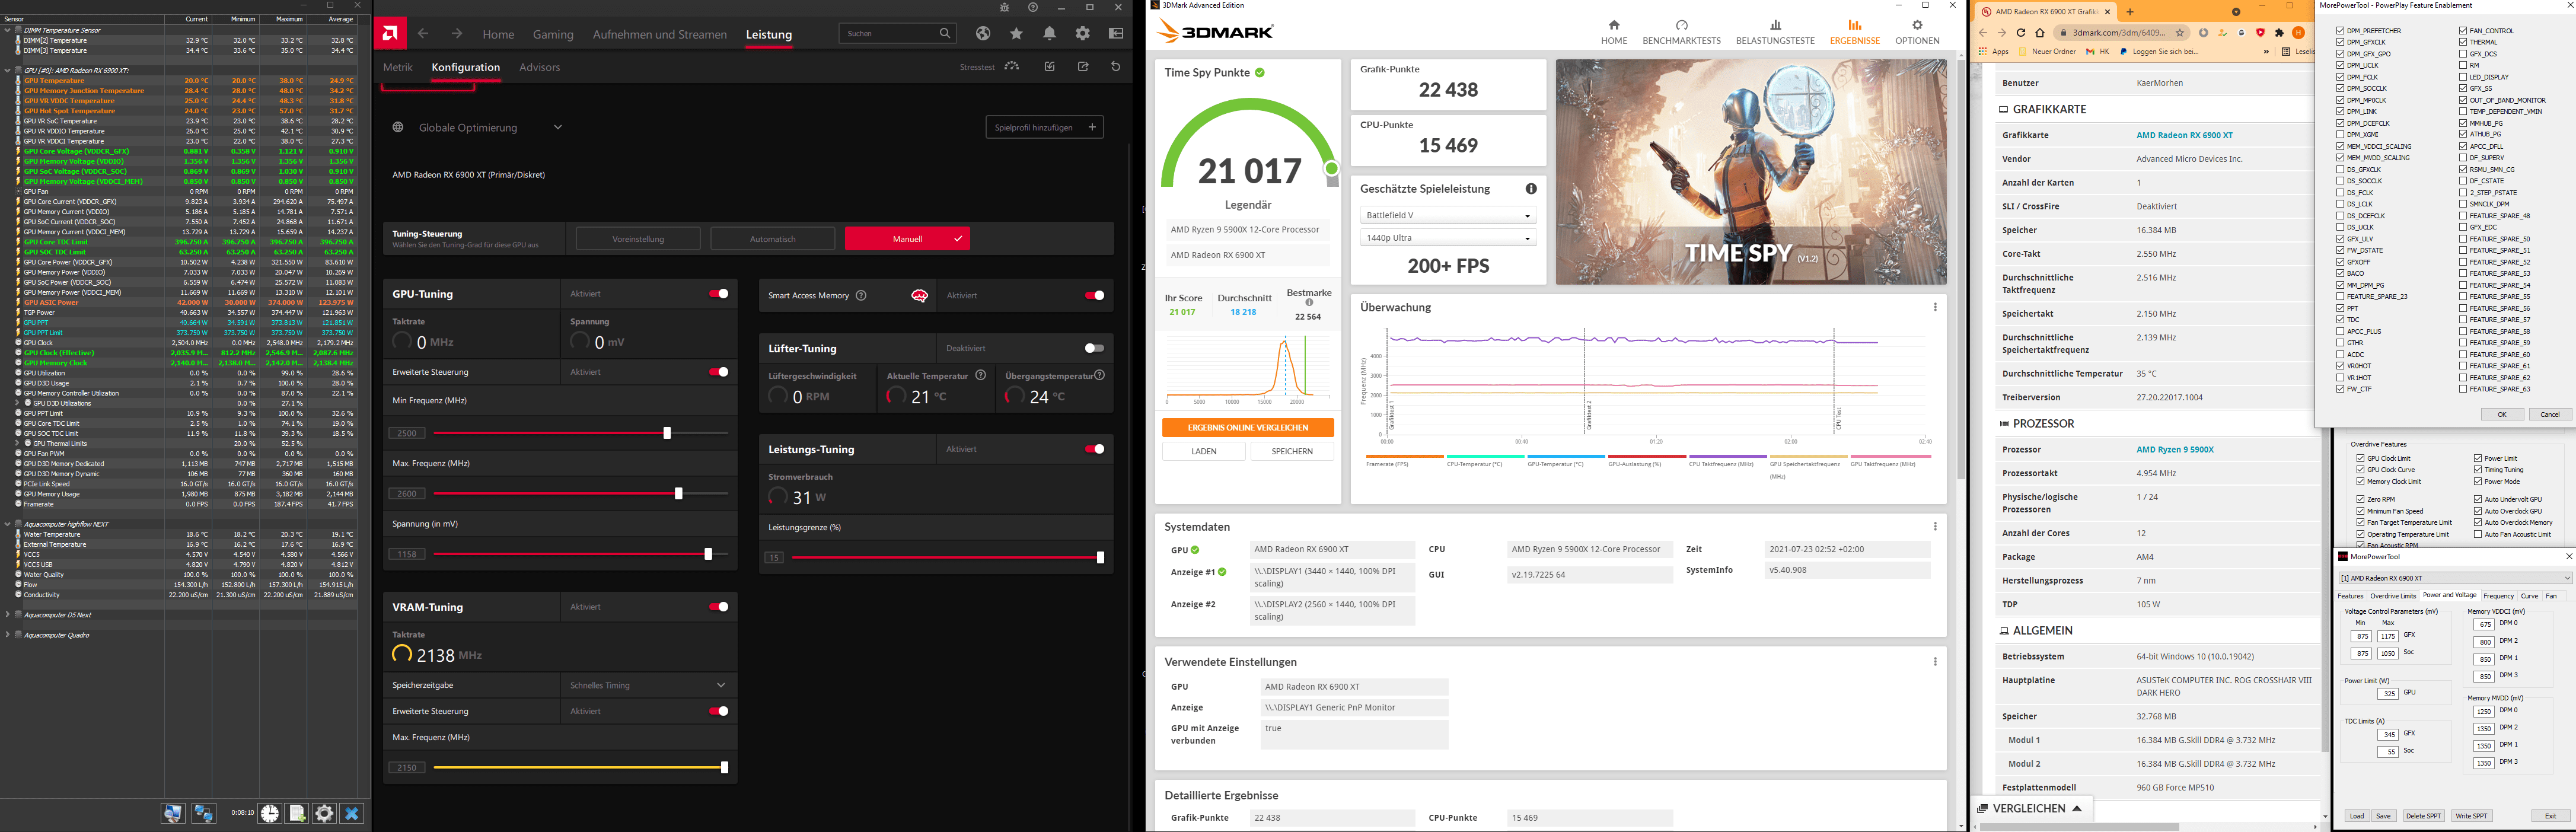The height and width of the screenshot is (832, 2576).
Task: Expand Aquacomputer D5 Next tree node
Action: point(8,615)
